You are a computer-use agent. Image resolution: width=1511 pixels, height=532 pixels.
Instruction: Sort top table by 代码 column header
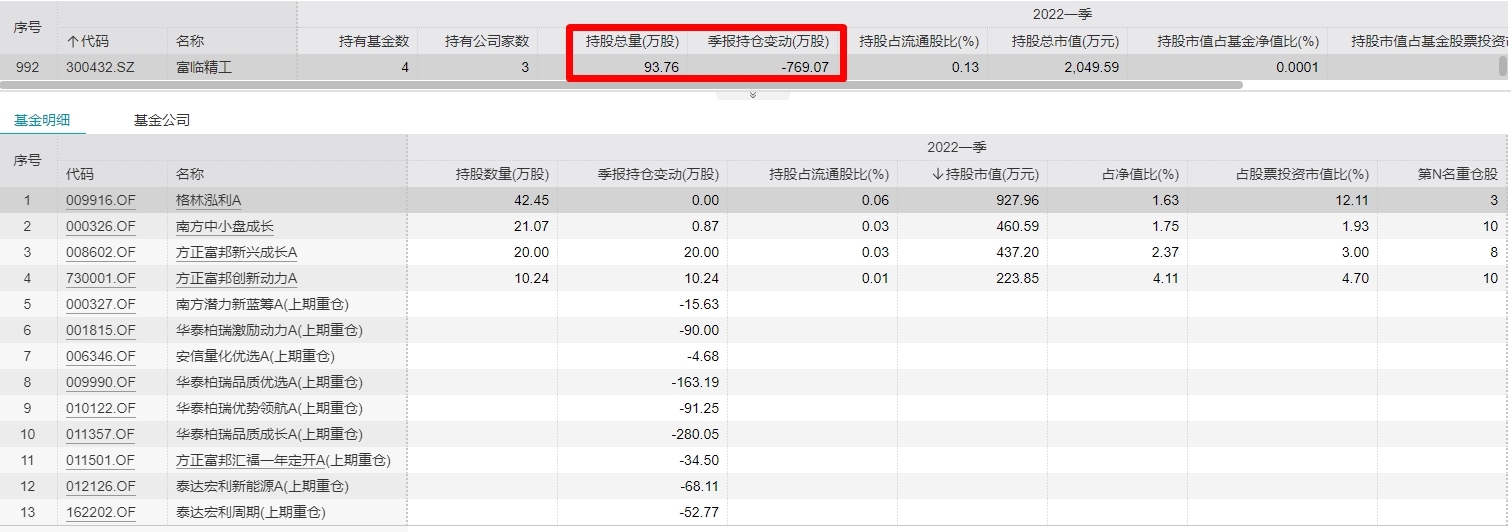pyautogui.click(x=88, y=41)
